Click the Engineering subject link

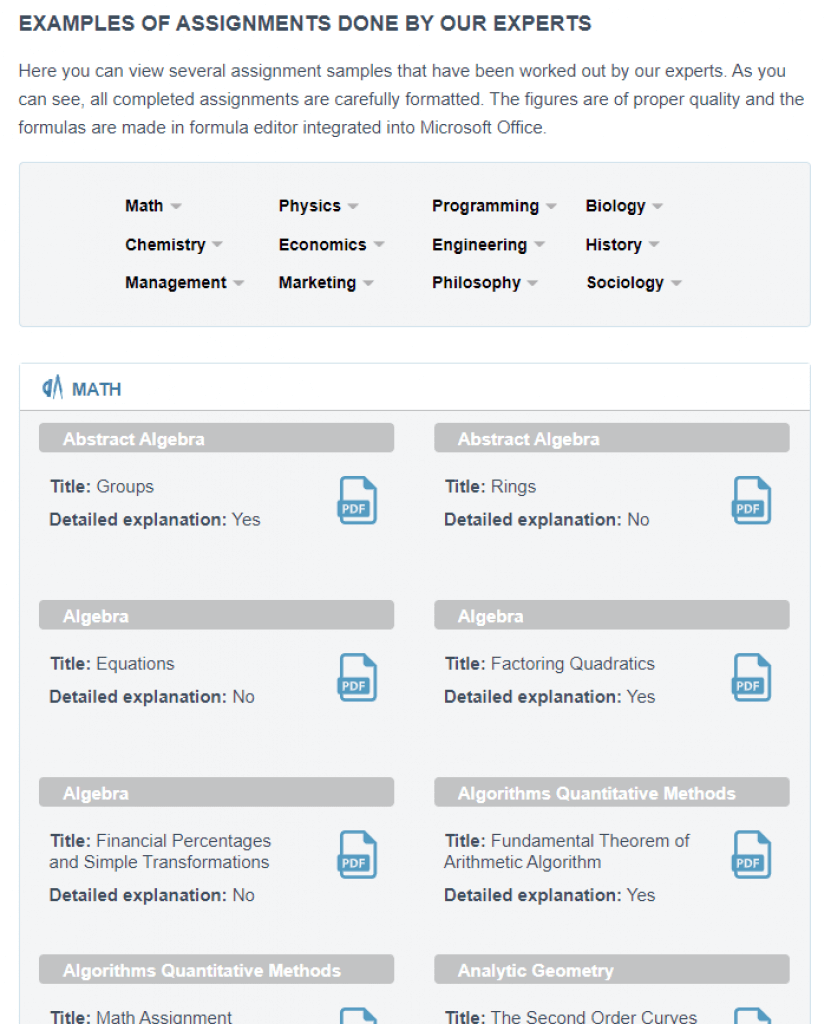point(479,244)
